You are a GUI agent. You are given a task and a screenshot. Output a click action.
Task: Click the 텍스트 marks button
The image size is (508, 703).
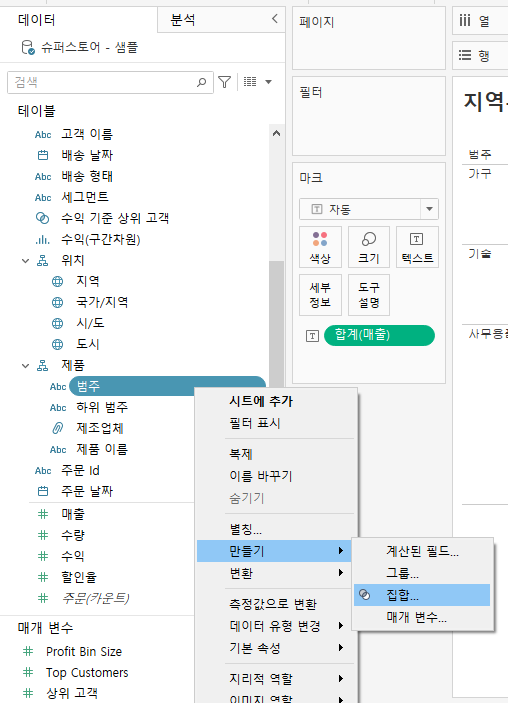(417, 247)
